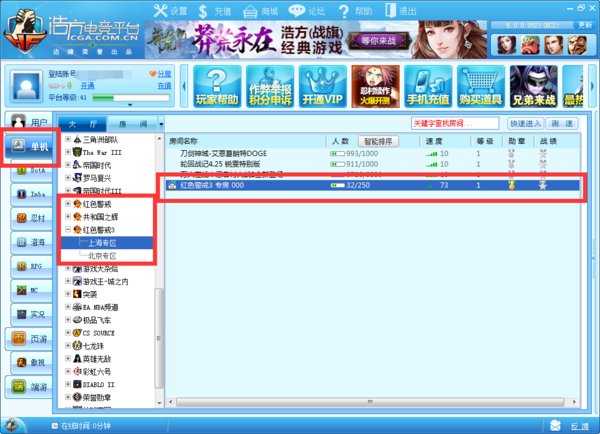The width and height of the screenshot is (600, 434).
Task: Show previous tiles with left arrow
Action: (184, 86)
